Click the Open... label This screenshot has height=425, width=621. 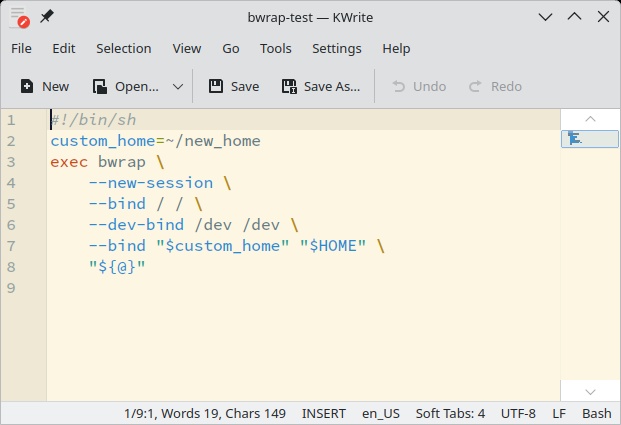137,86
